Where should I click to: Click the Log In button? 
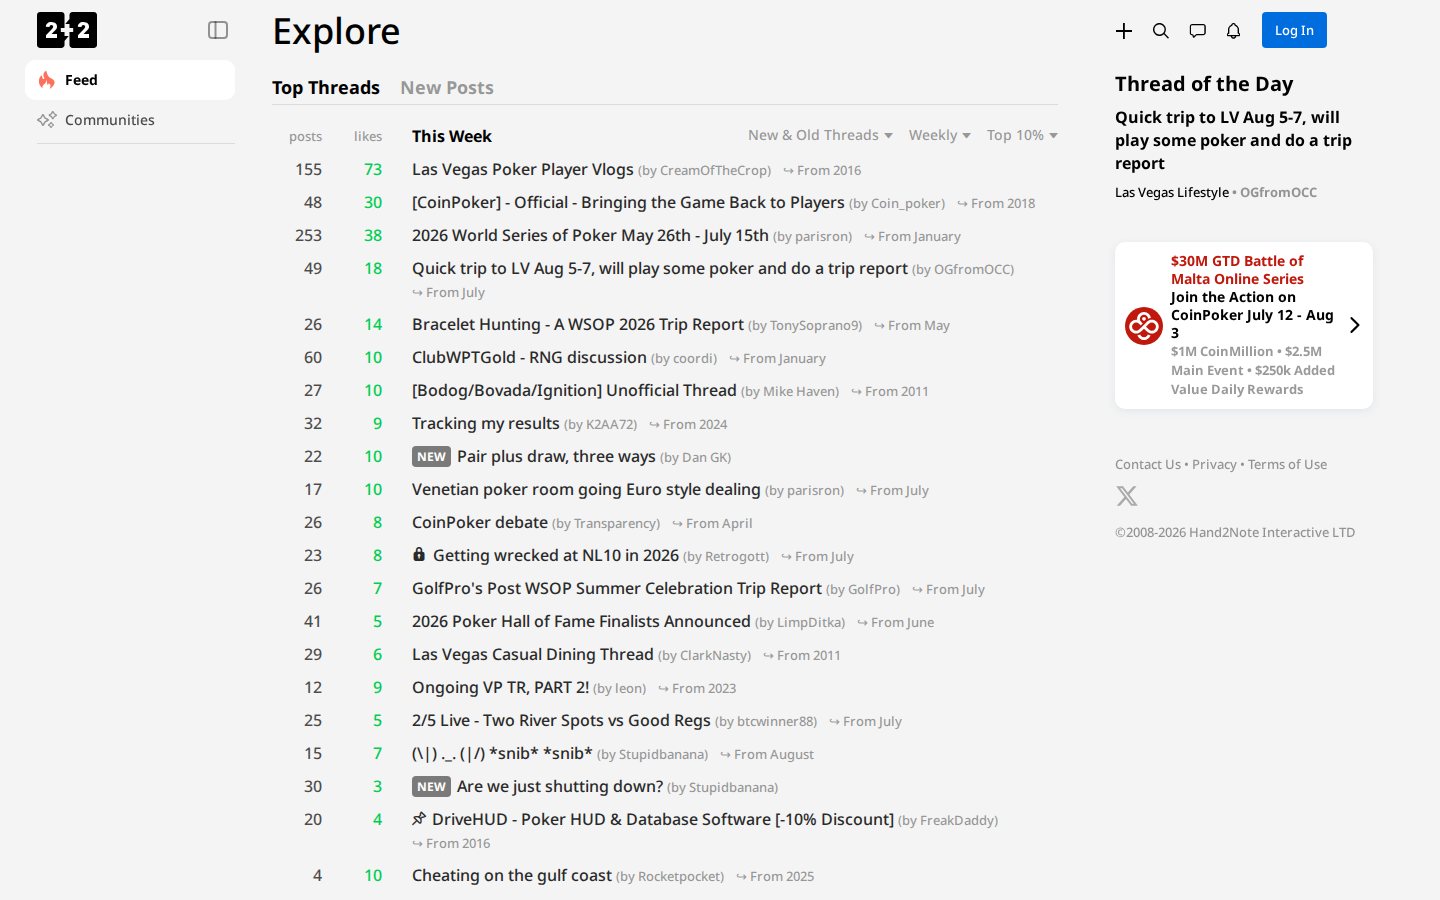coord(1294,30)
